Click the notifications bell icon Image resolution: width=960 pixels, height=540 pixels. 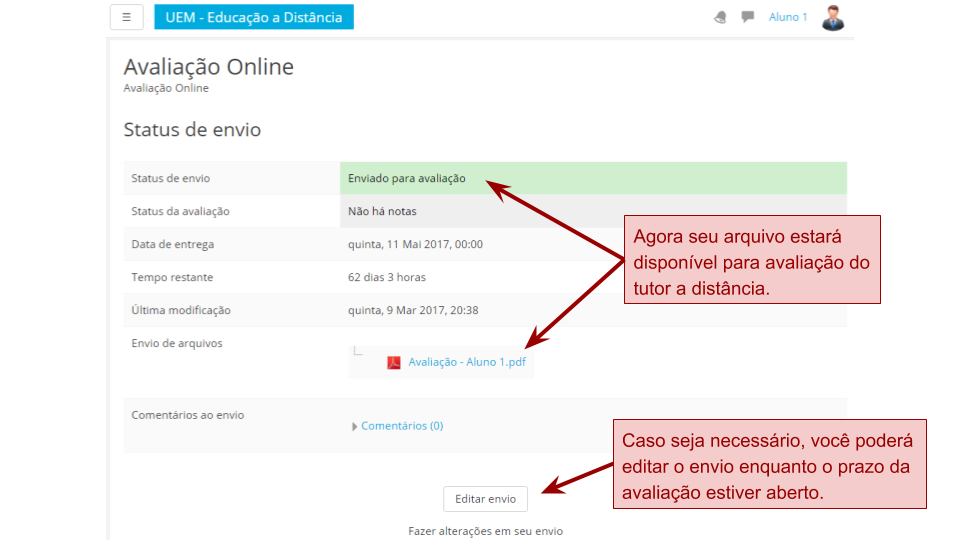coord(720,17)
